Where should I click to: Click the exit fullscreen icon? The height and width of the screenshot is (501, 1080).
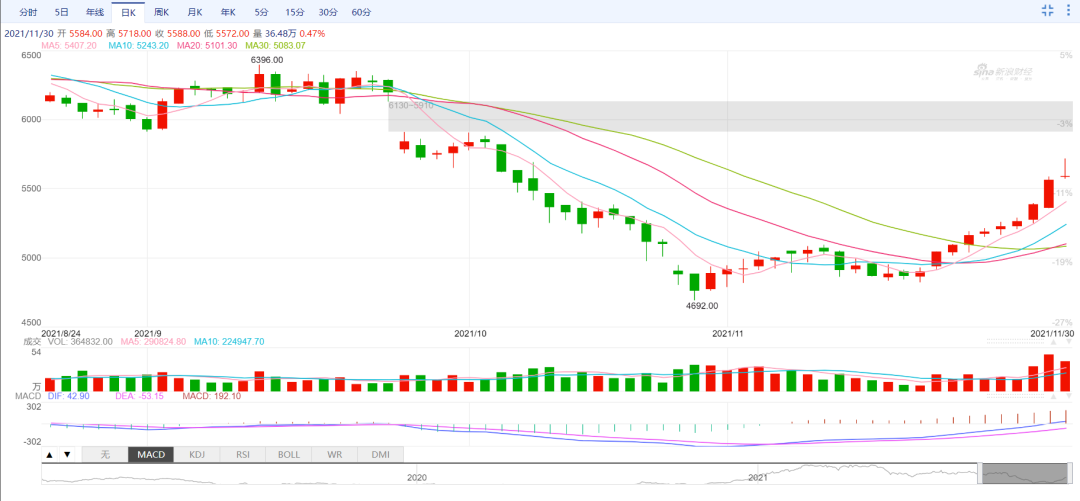pyautogui.click(x=1048, y=10)
